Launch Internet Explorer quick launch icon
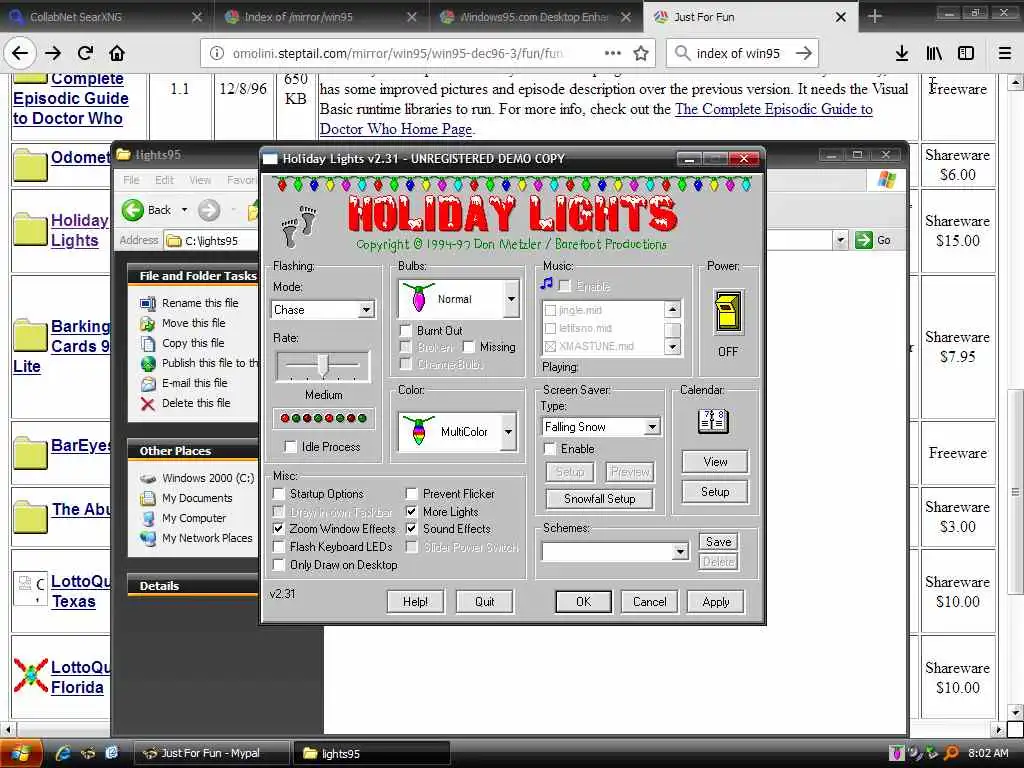The width and height of the screenshot is (1024, 768). point(63,753)
